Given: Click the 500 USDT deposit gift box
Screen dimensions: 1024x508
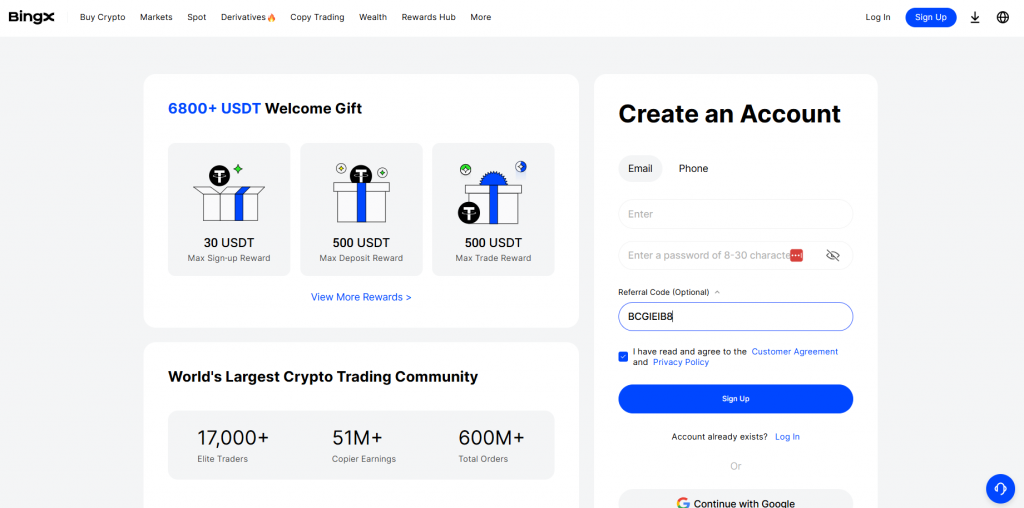Looking at the screenshot, I should click(361, 209).
